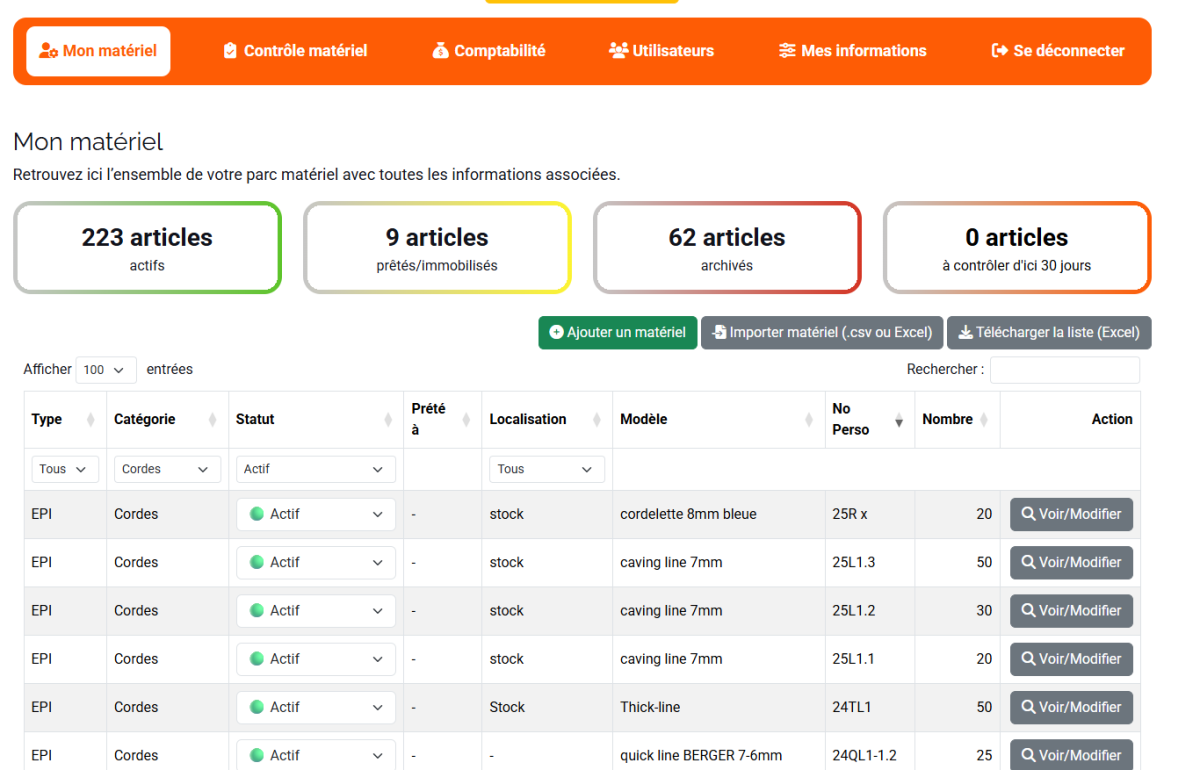1200x770 pixels.
Task: Go to Comptabilité section
Action: [x=489, y=51]
